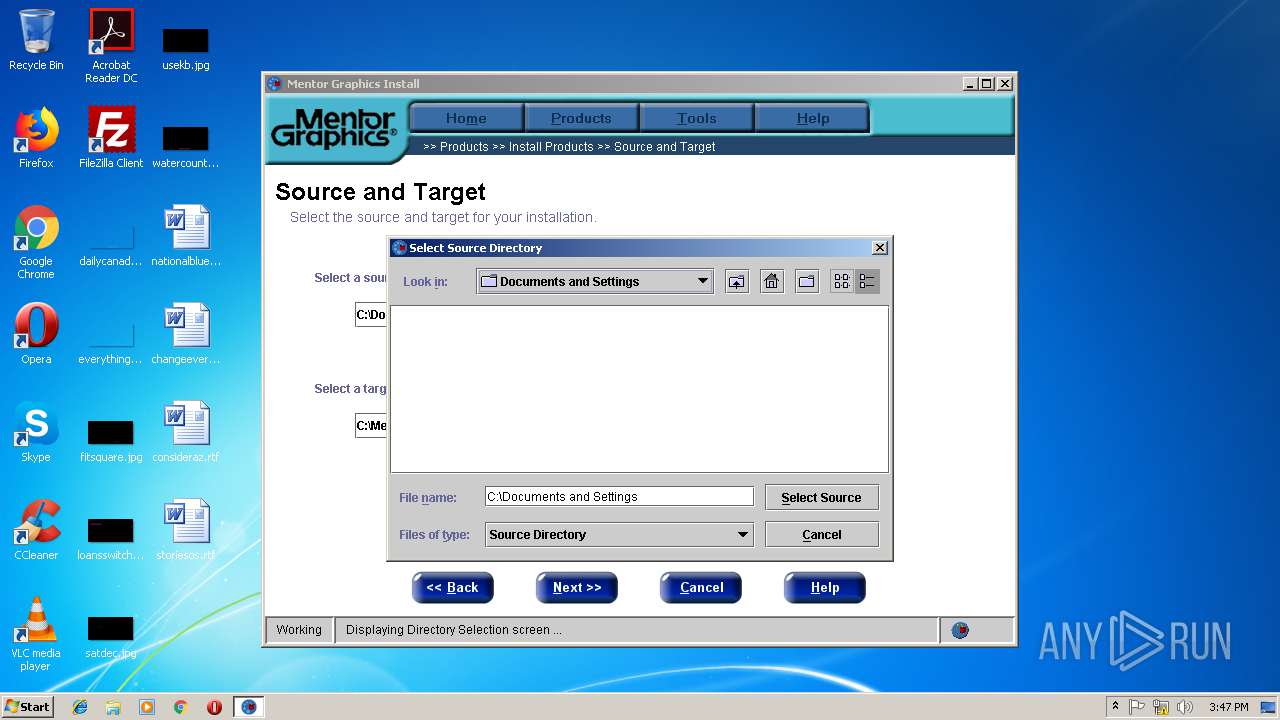Expand the Look in folder dropdown

(703, 282)
